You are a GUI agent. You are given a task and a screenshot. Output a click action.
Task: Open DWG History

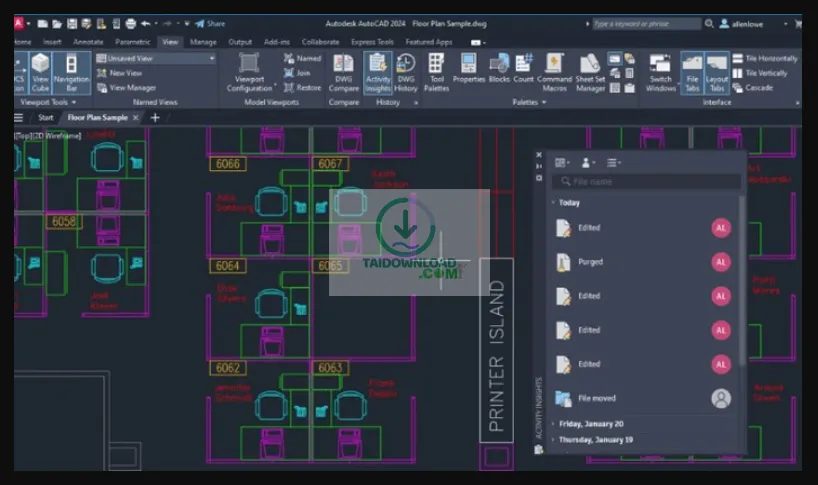pos(406,72)
